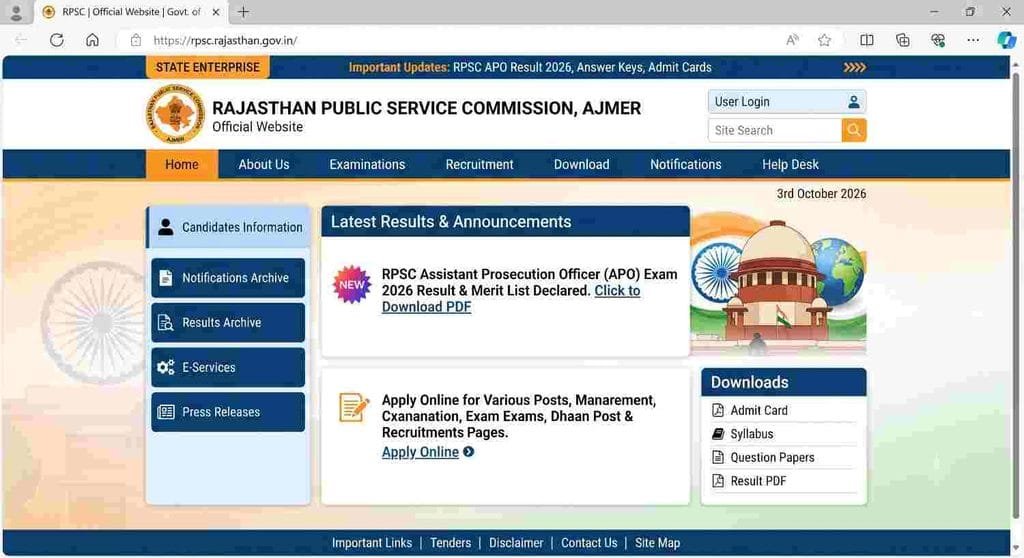Screen dimensions: 1024x558
Task: Click the site lock icon in address bar
Action: (x=135, y=40)
